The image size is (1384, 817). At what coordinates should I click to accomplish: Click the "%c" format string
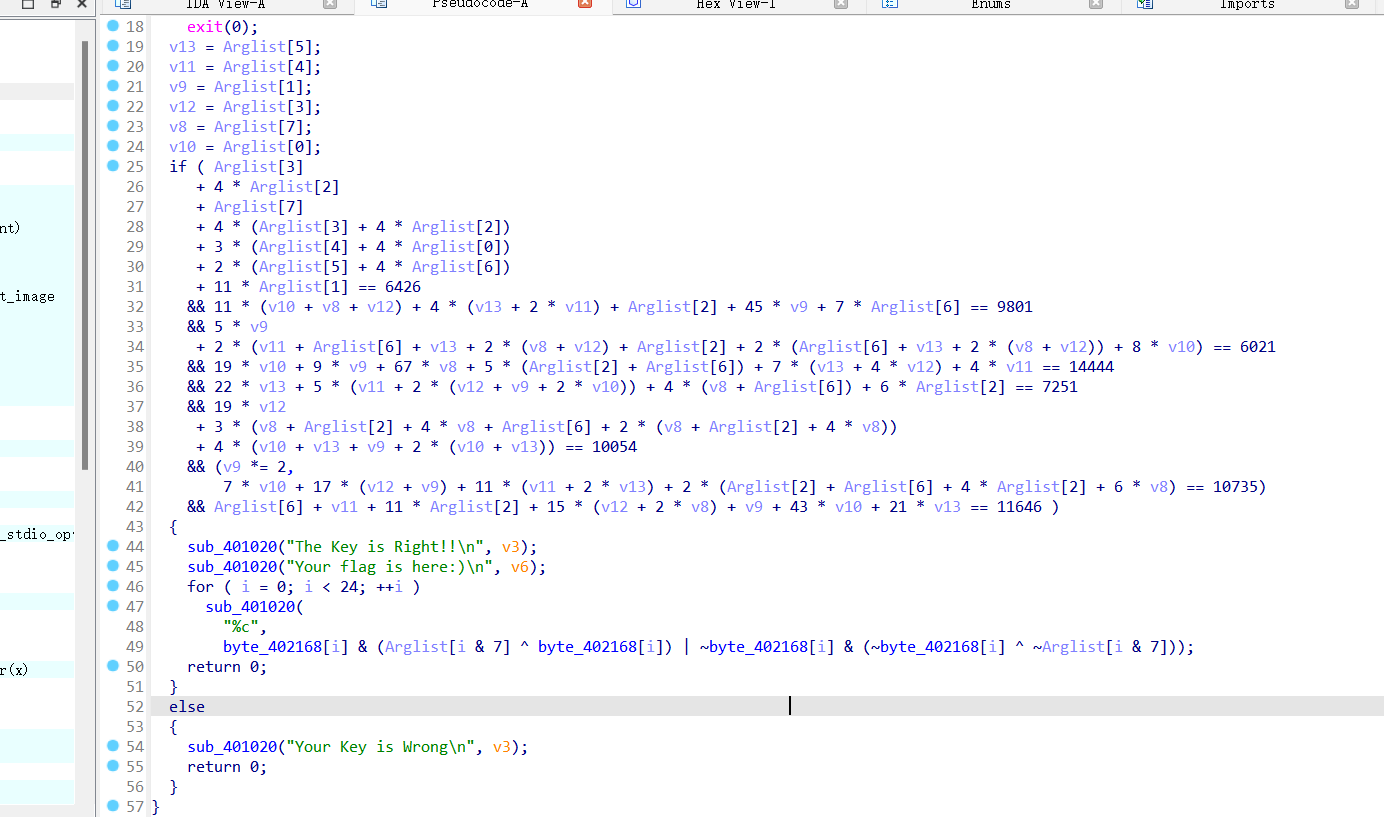[241, 627]
